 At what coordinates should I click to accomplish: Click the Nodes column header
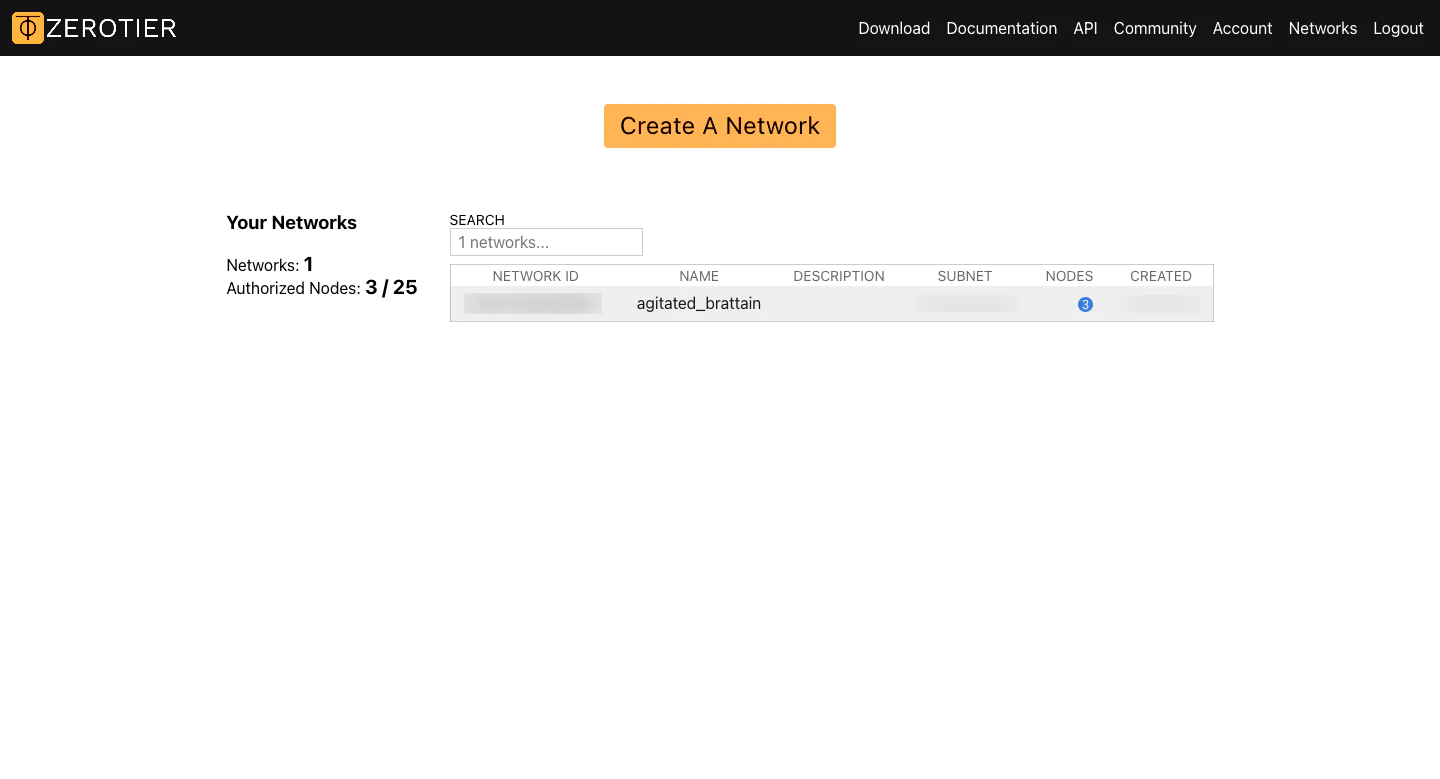point(1069,276)
